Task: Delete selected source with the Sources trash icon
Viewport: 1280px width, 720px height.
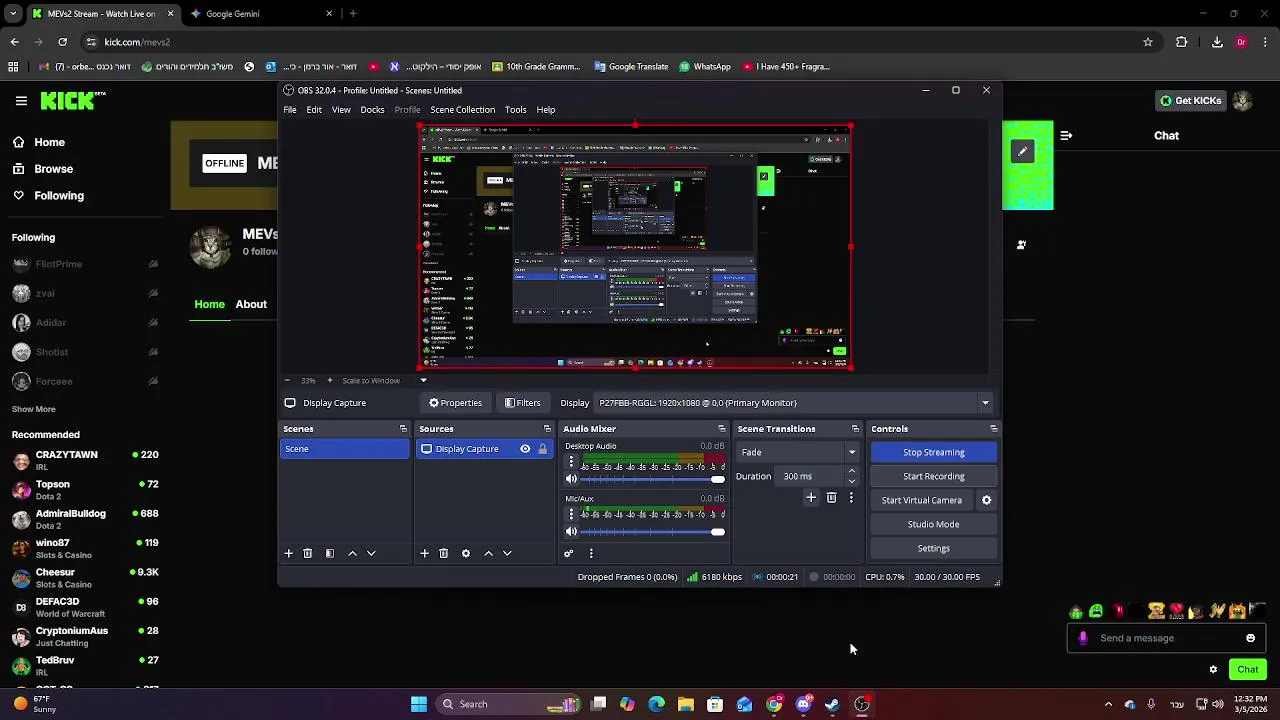Action: 444,553
